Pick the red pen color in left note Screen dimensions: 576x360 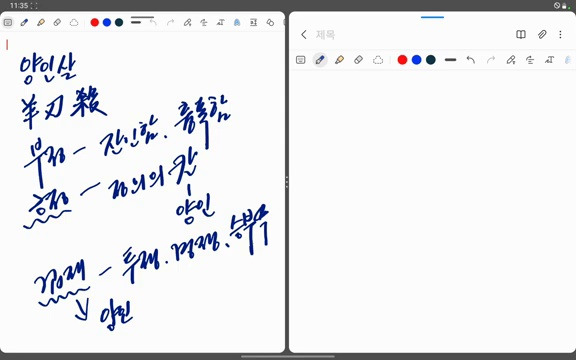pyautogui.click(x=95, y=22)
